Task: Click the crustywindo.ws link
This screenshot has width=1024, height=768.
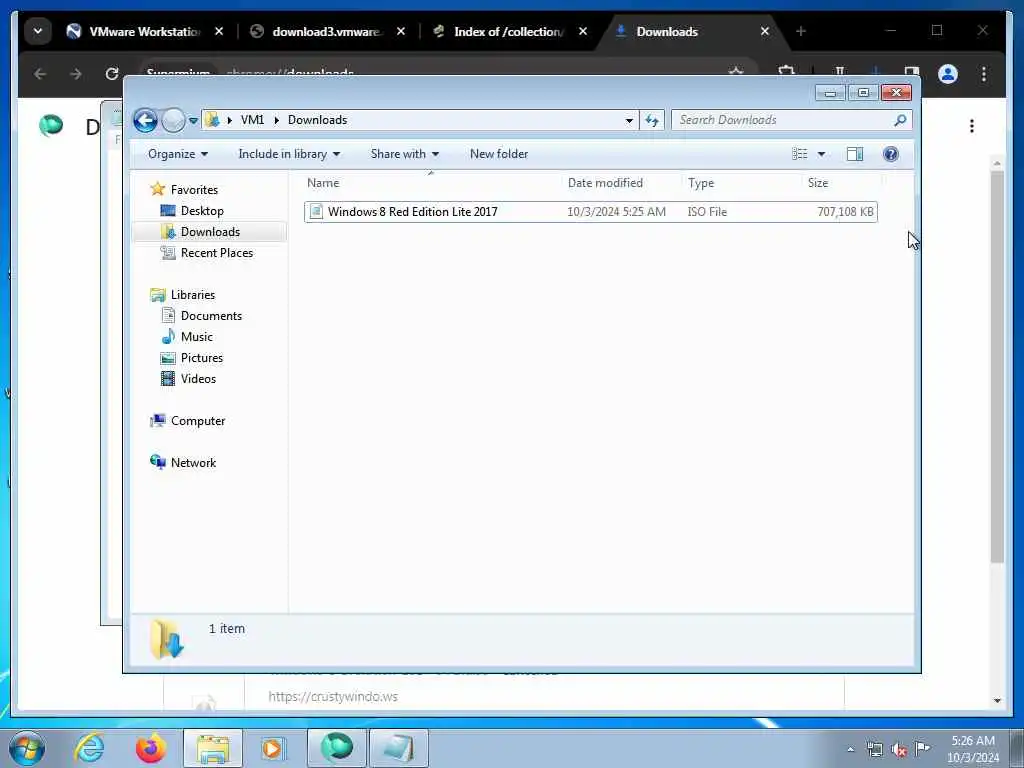Action: click(x=333, y=697)
